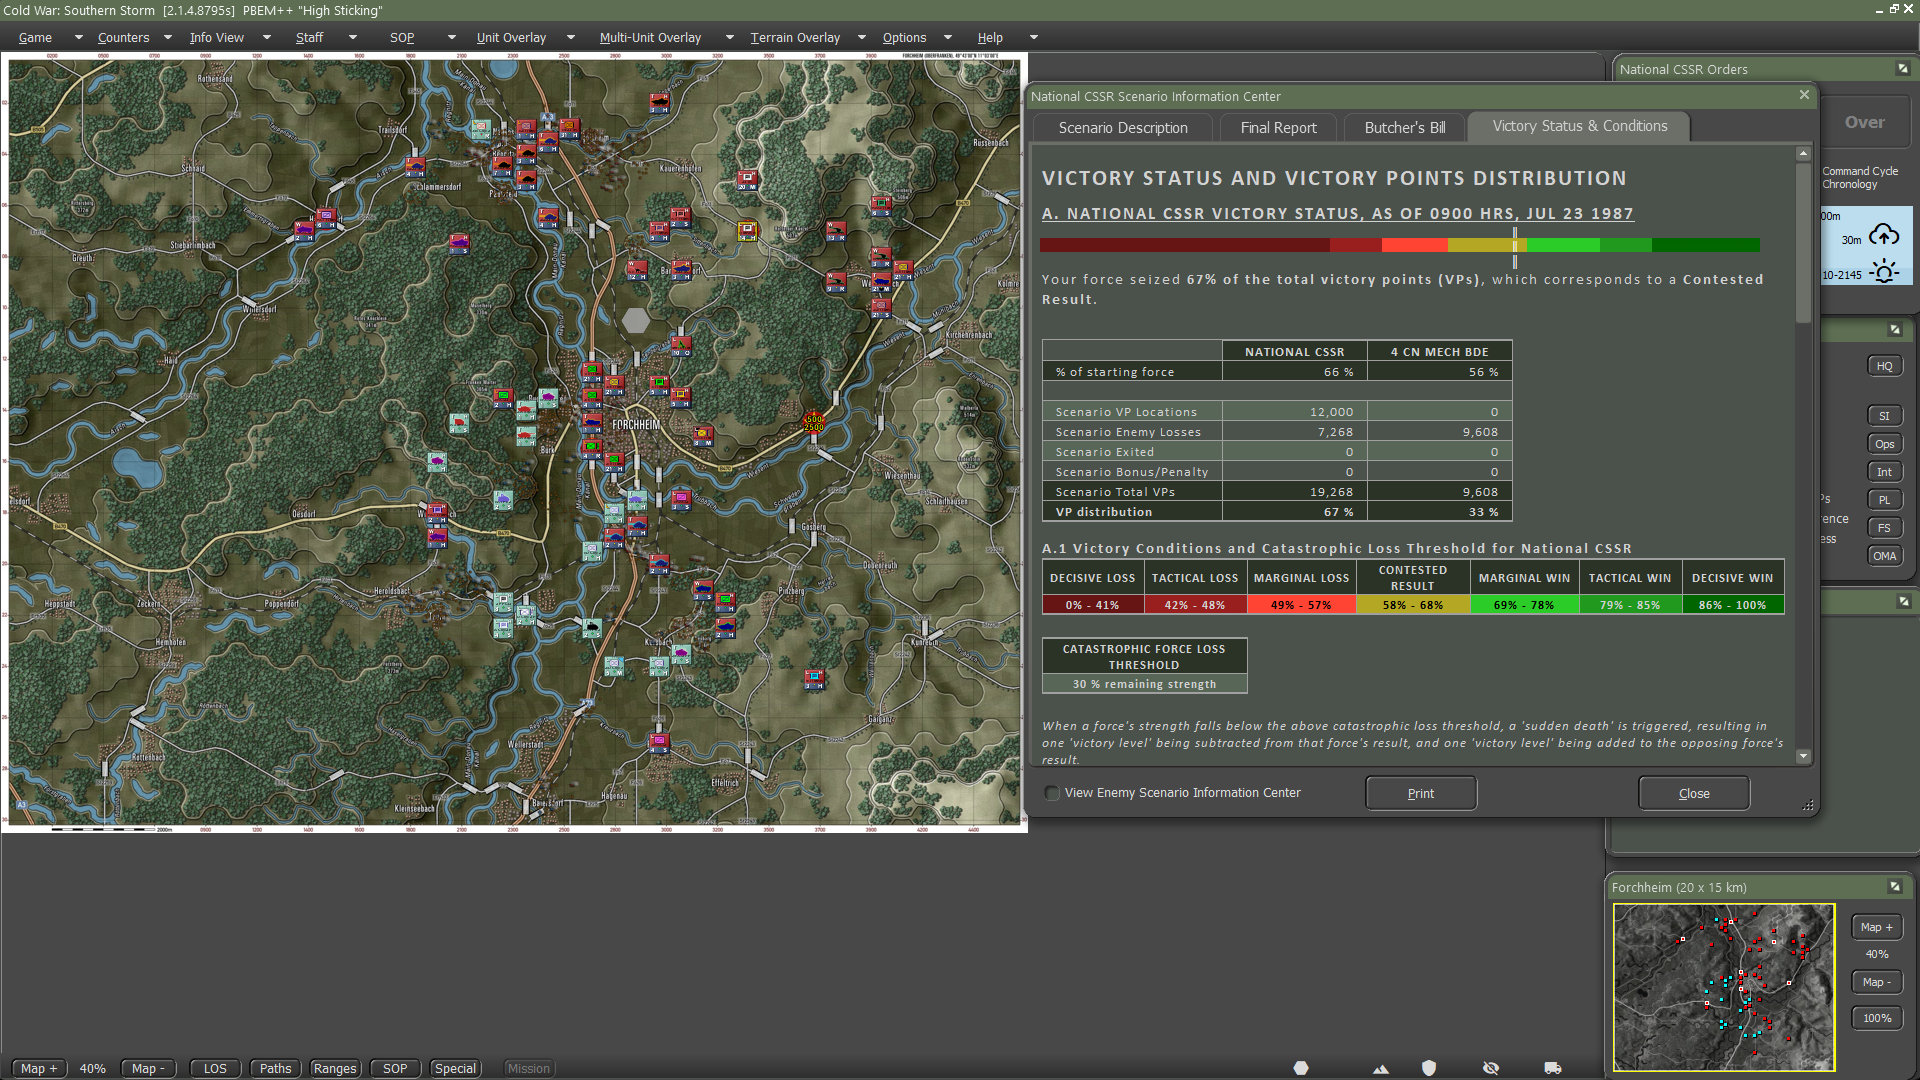Click the cloud weather icon
The image size is (1920, 1080).
[1884, 236]
